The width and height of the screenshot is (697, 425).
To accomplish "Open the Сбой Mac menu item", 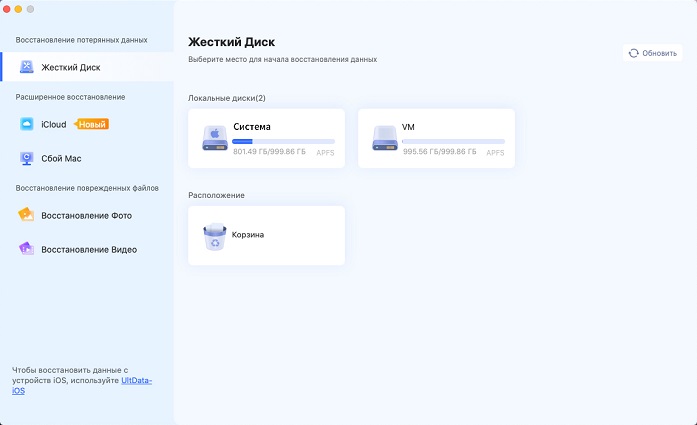I will pyautogui.click(x=60, y=158).
